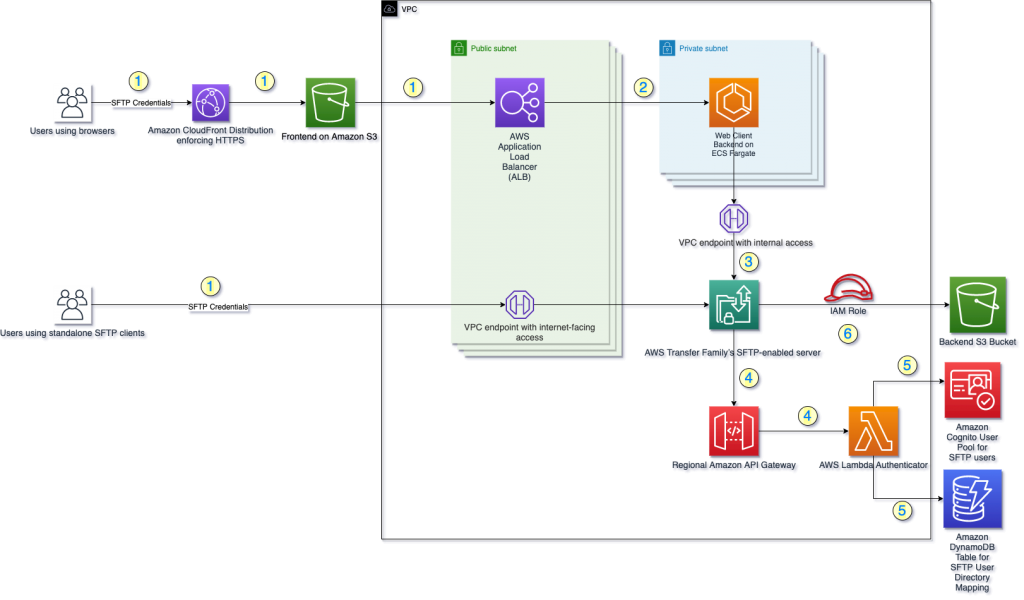Select the AWS Application Load Balancer icon
This screenshot has width=1024, height=600.
point(518,103)
